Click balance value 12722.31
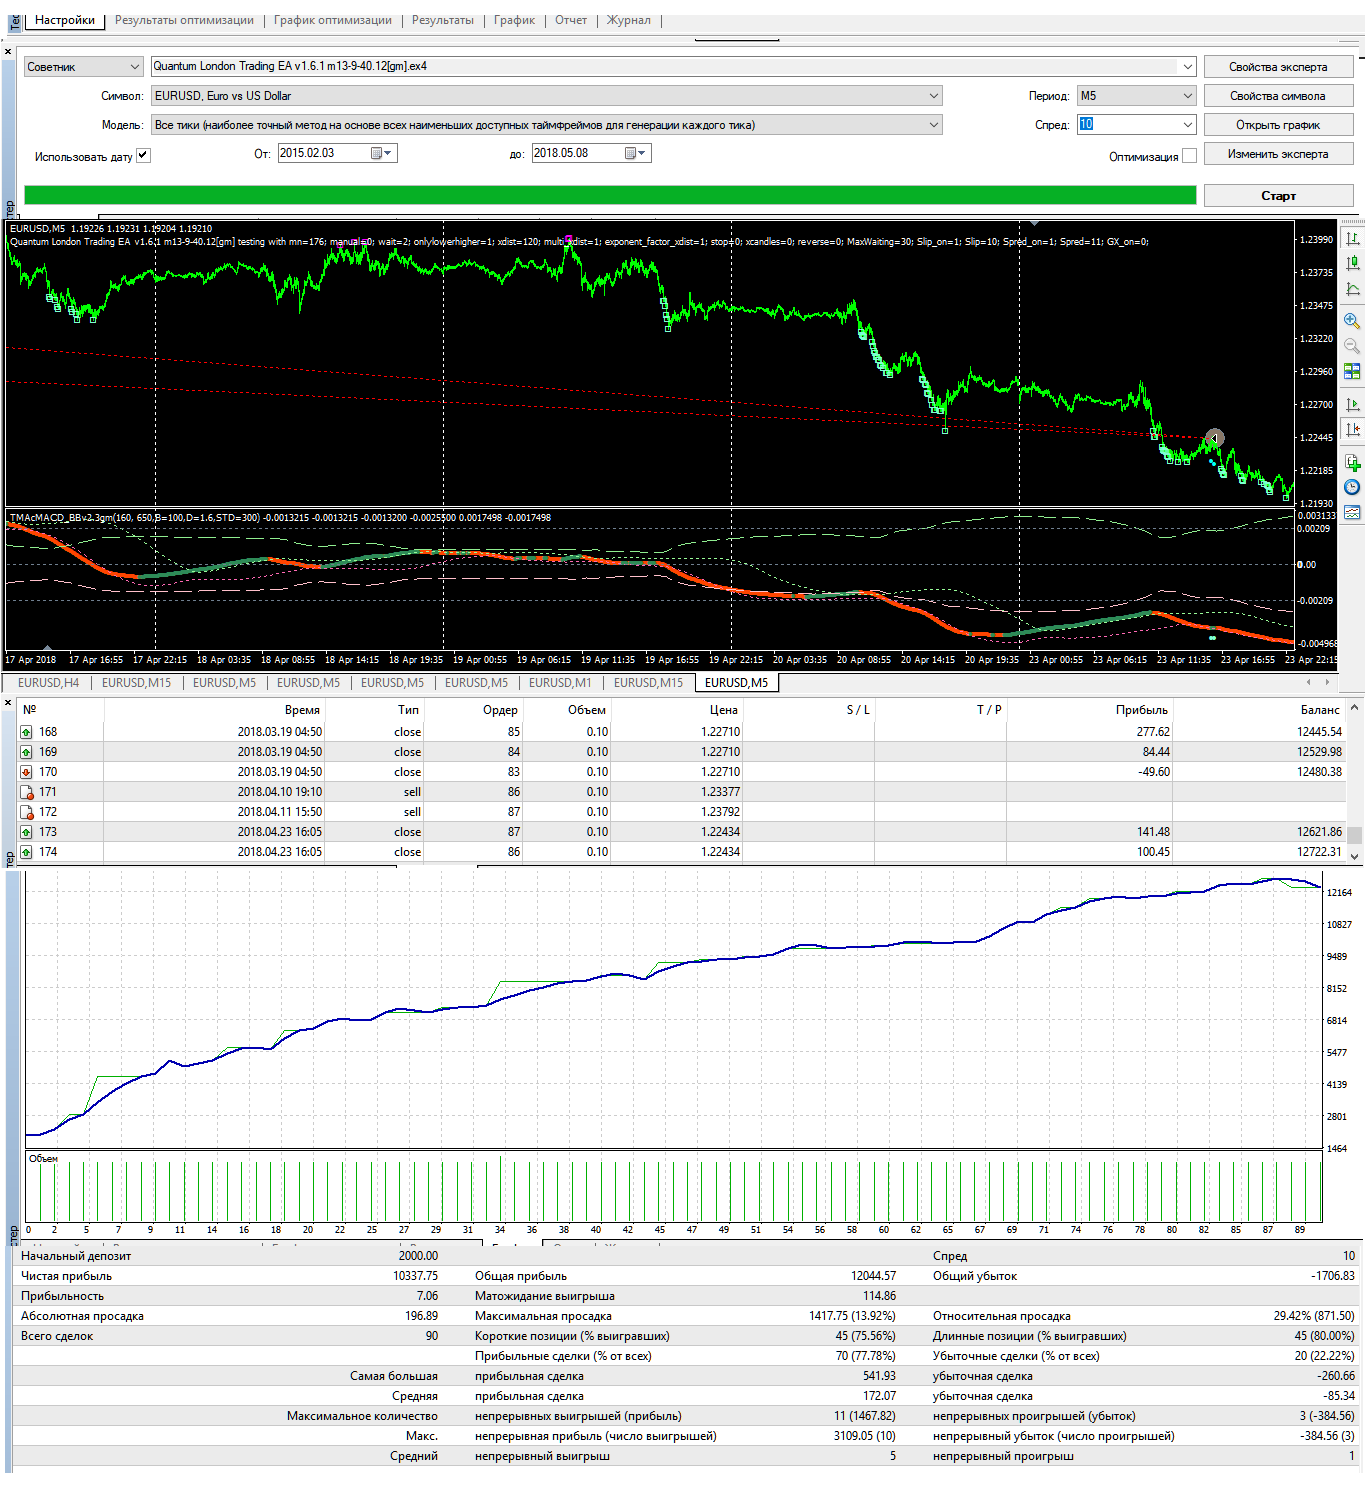This screenshot has height=1489, width=1365. [1319, 852]
